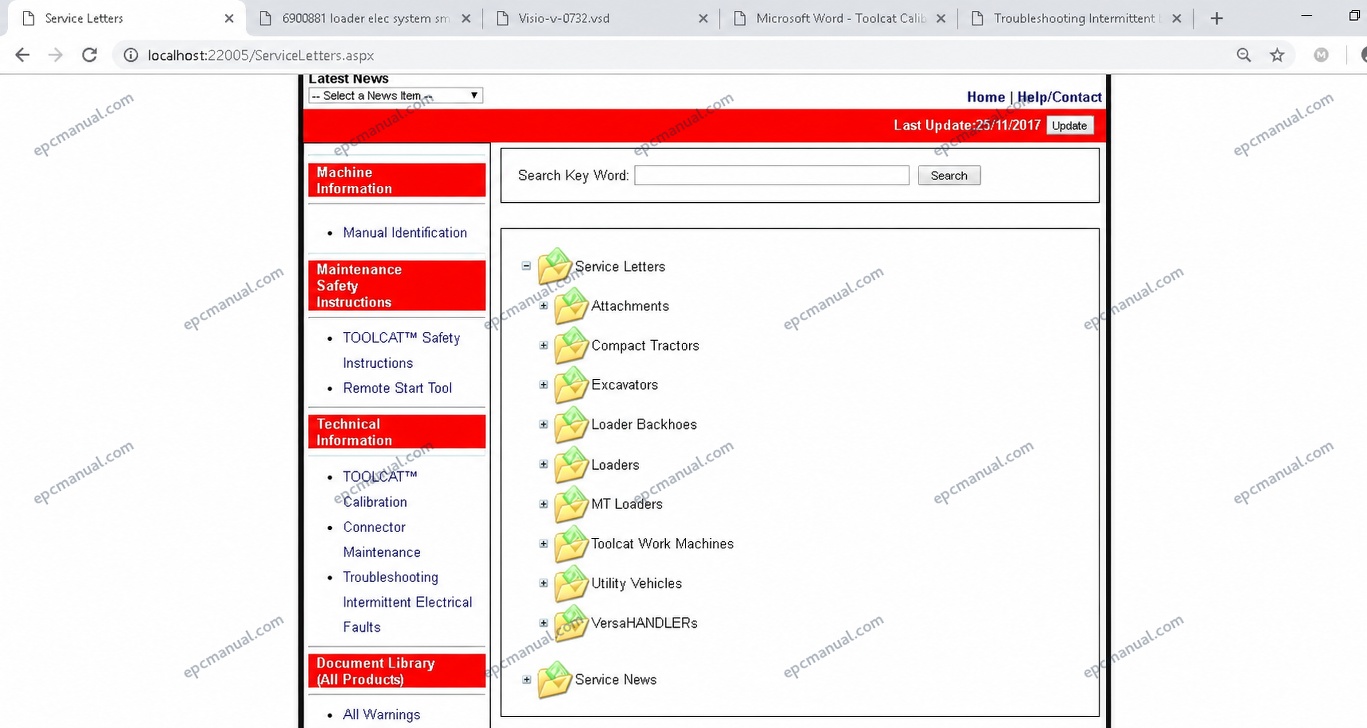Close the Visio-v-0732.vsd tab
The width and height of the screenshot is (1367, 728).
click(x=703, y=18)
